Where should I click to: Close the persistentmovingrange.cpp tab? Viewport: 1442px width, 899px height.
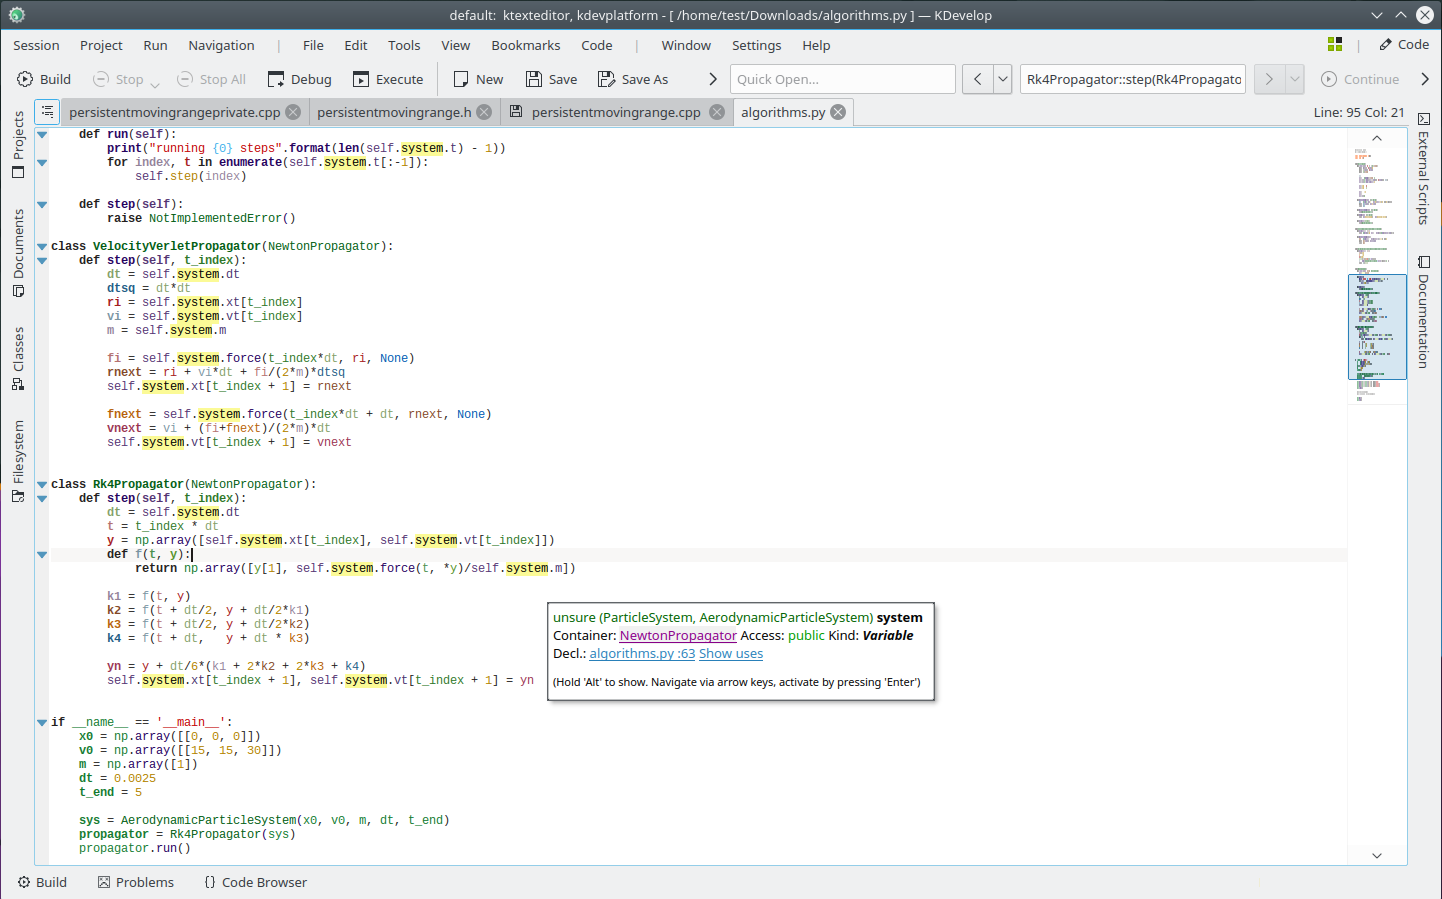tap(717, 112)
